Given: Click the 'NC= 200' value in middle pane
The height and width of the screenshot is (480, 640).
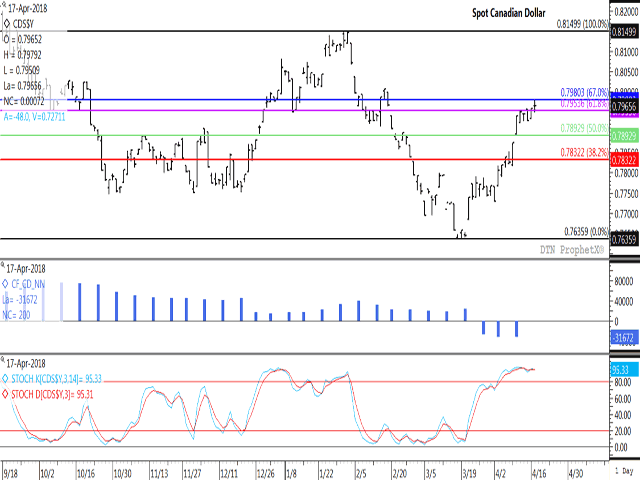Looking at the screenshot, I should (x=17, y=315).
